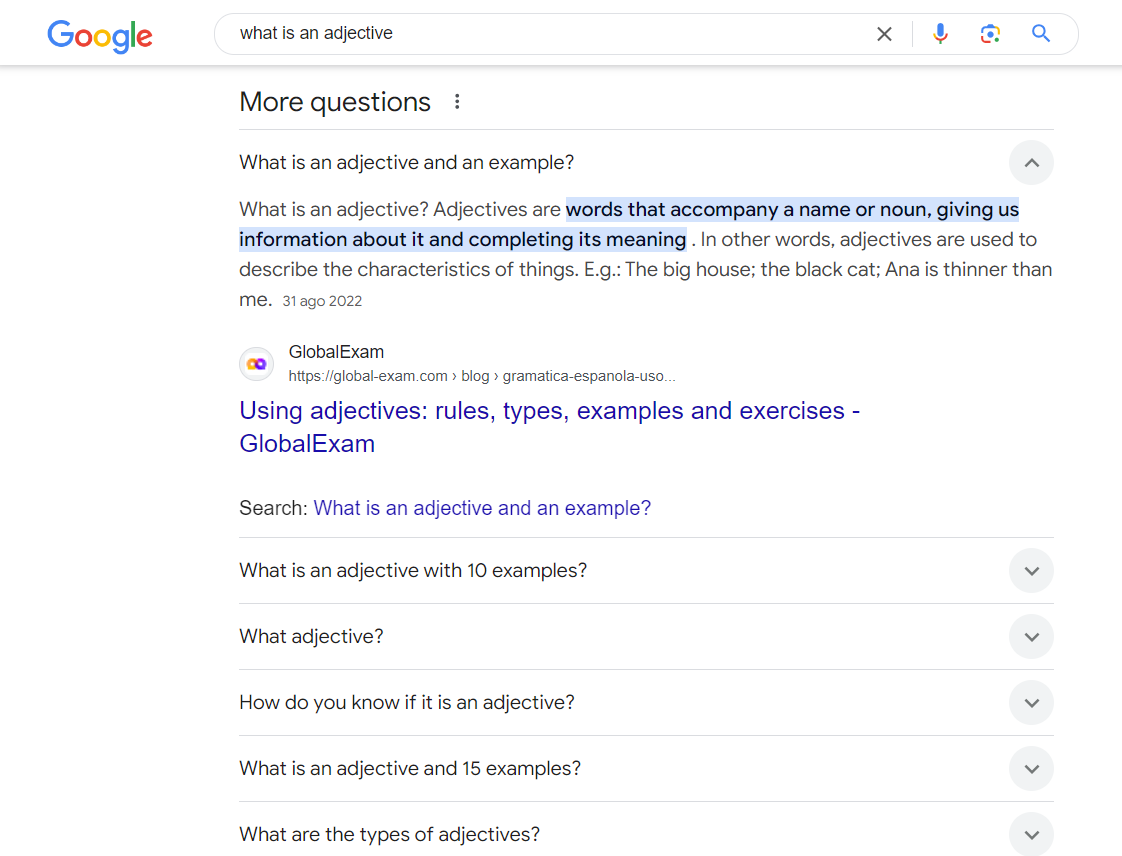Expand 'What is an adjective with 10 examples?'
The width and height of the screenshot is (1122, 856).
[x=1031, y=570]
